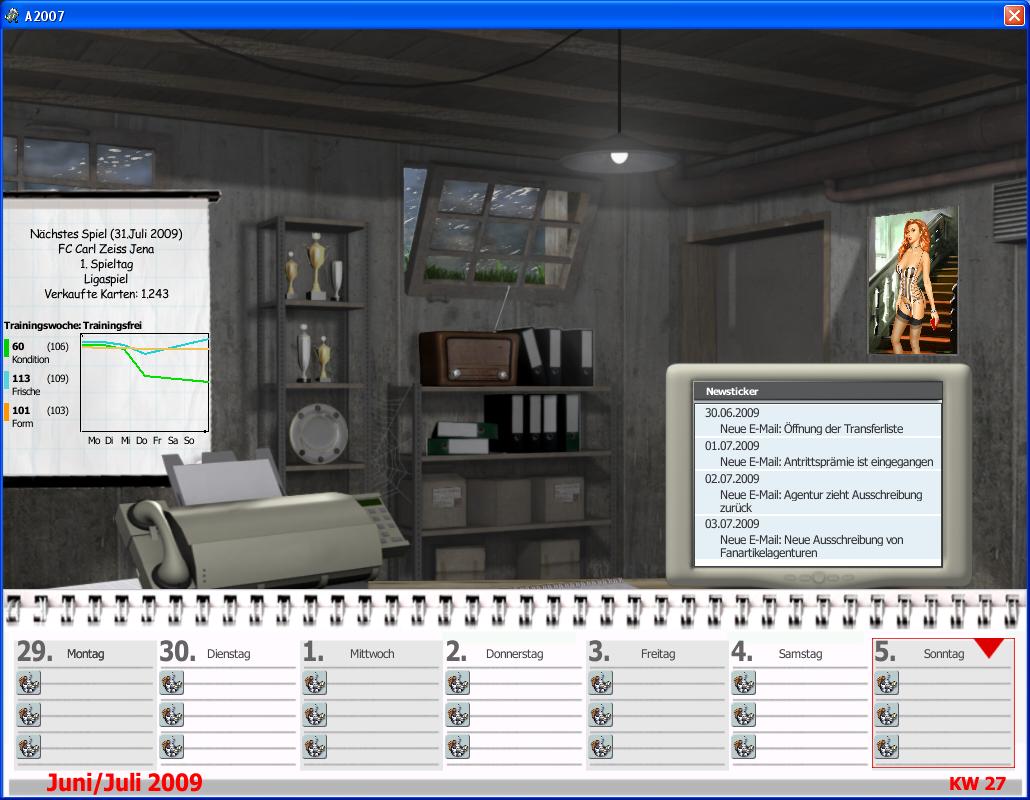The image size is (1030, 800).
Task: Open news 'Antrittsprämie ist eingegangen'
Action: 826,462
